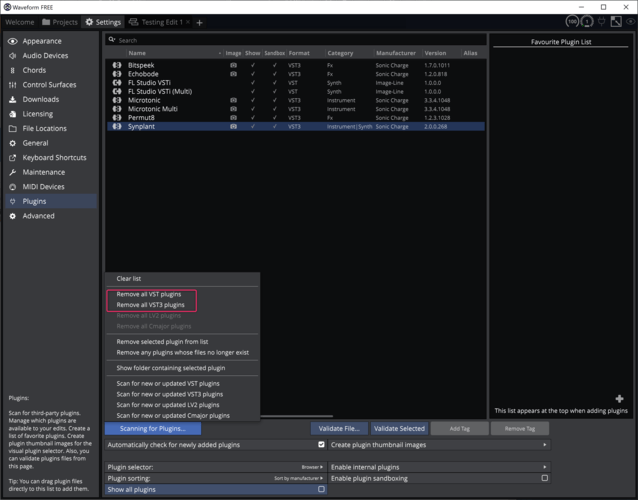Click the Category column header

coord(340,53)
